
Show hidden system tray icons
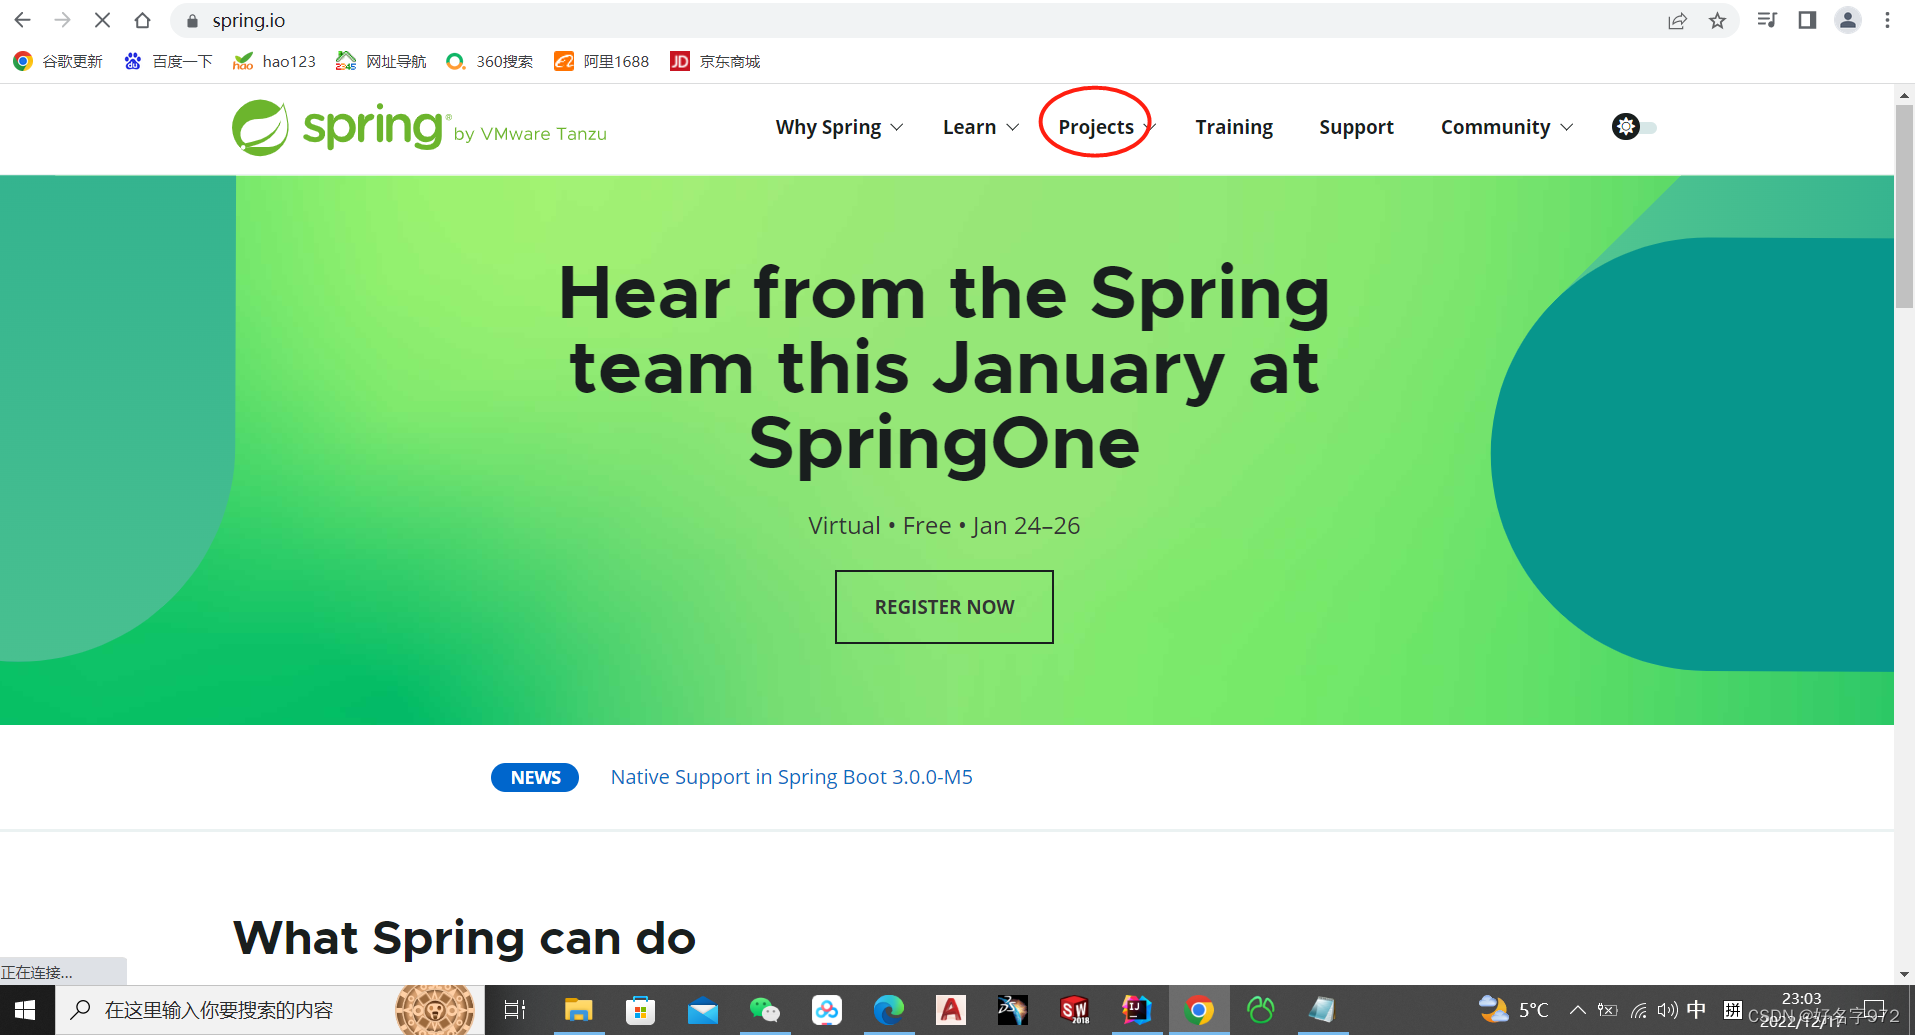(x=1577, y=1010)
